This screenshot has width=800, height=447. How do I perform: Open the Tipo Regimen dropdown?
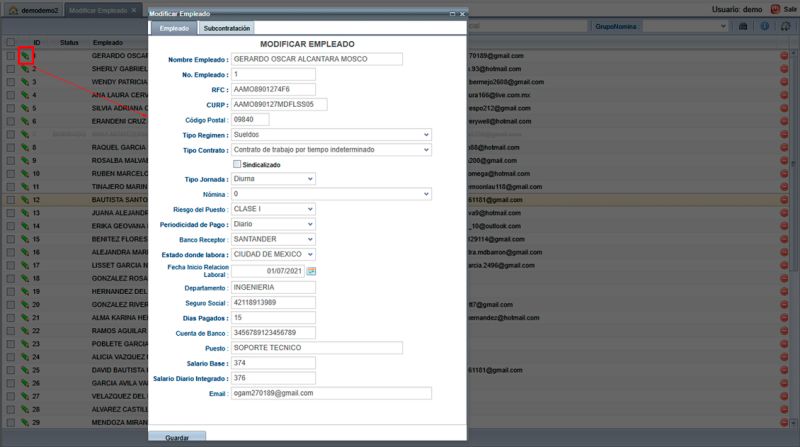pyautogui.click(x=331, y=135)
